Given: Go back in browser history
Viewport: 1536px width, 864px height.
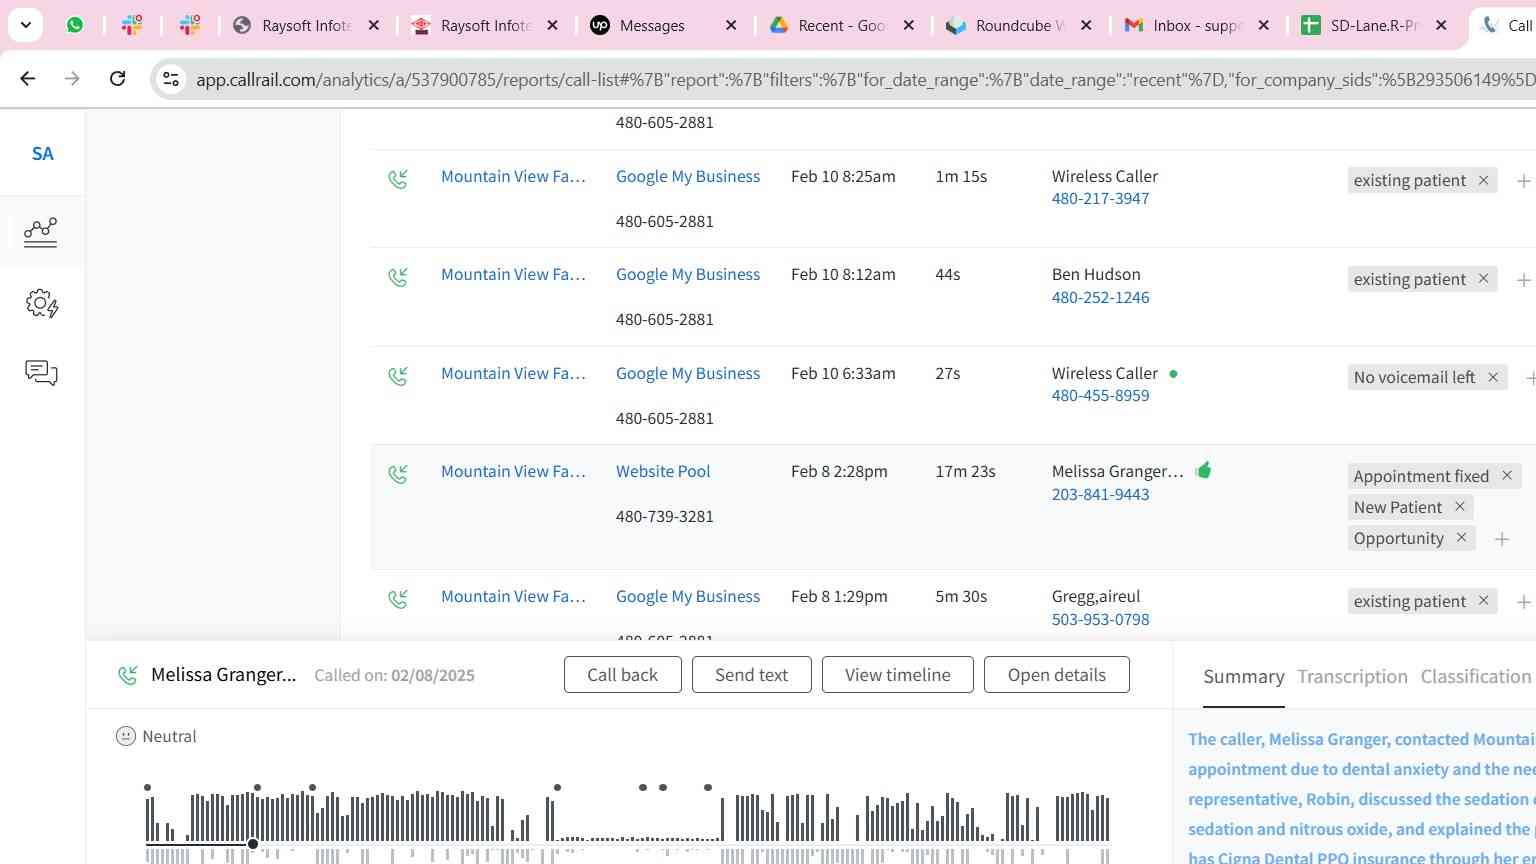Looking at the screenshot, I should 28,78.
